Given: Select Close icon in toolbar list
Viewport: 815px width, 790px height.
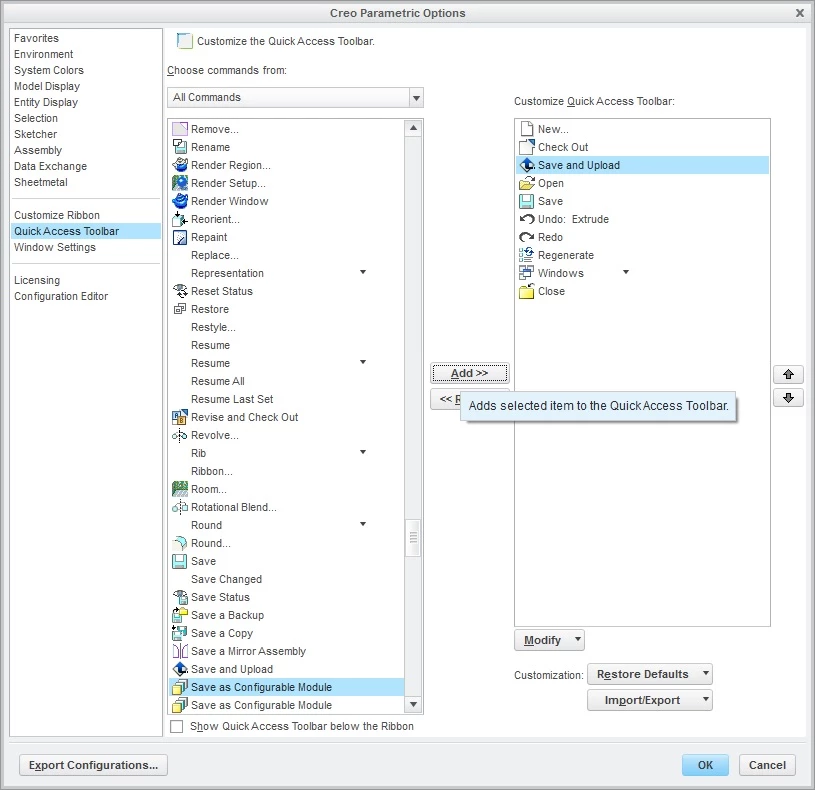Looking at the screenshot, I should (x=527, y=291).
